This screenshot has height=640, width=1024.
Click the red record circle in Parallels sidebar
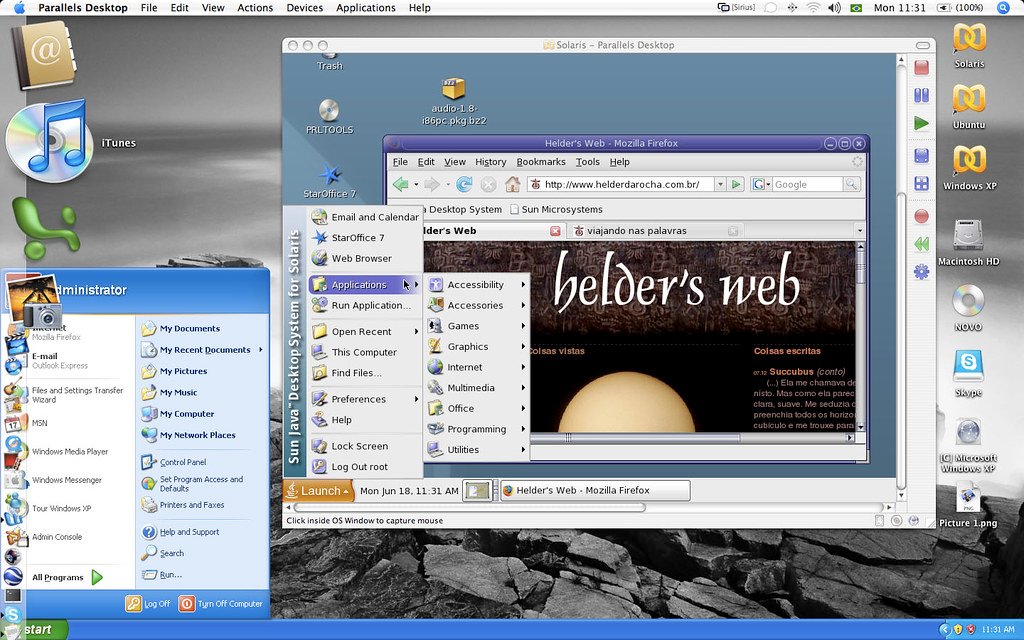pos(921,216)
